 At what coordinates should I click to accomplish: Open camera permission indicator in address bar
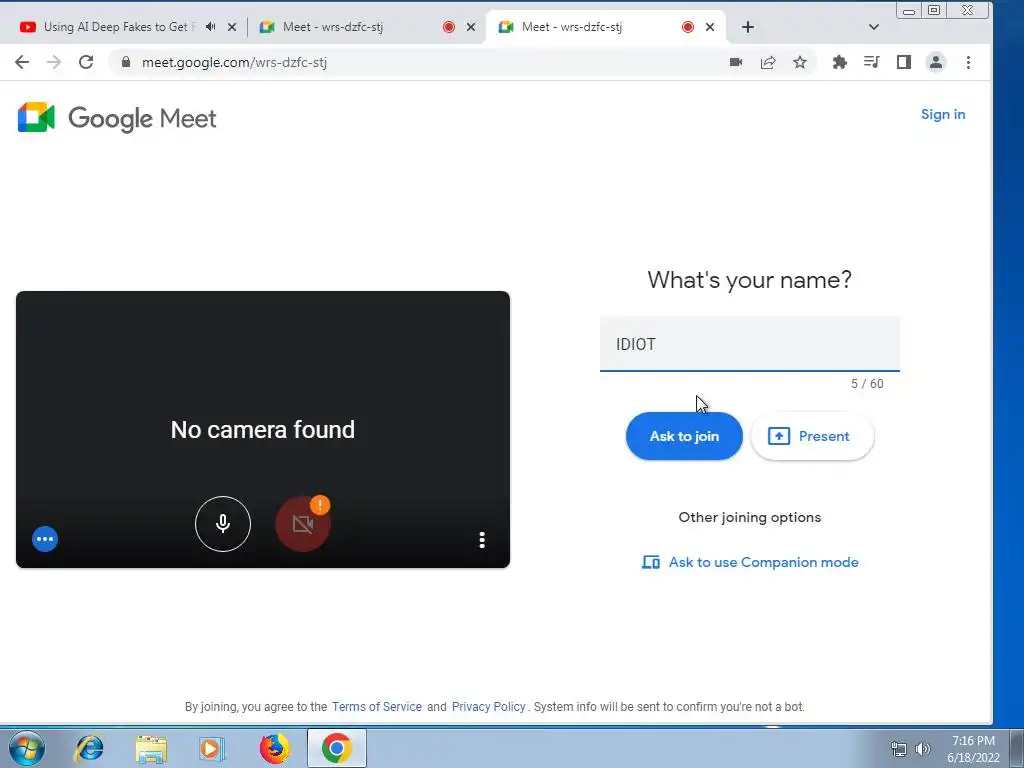pos(736,62)
